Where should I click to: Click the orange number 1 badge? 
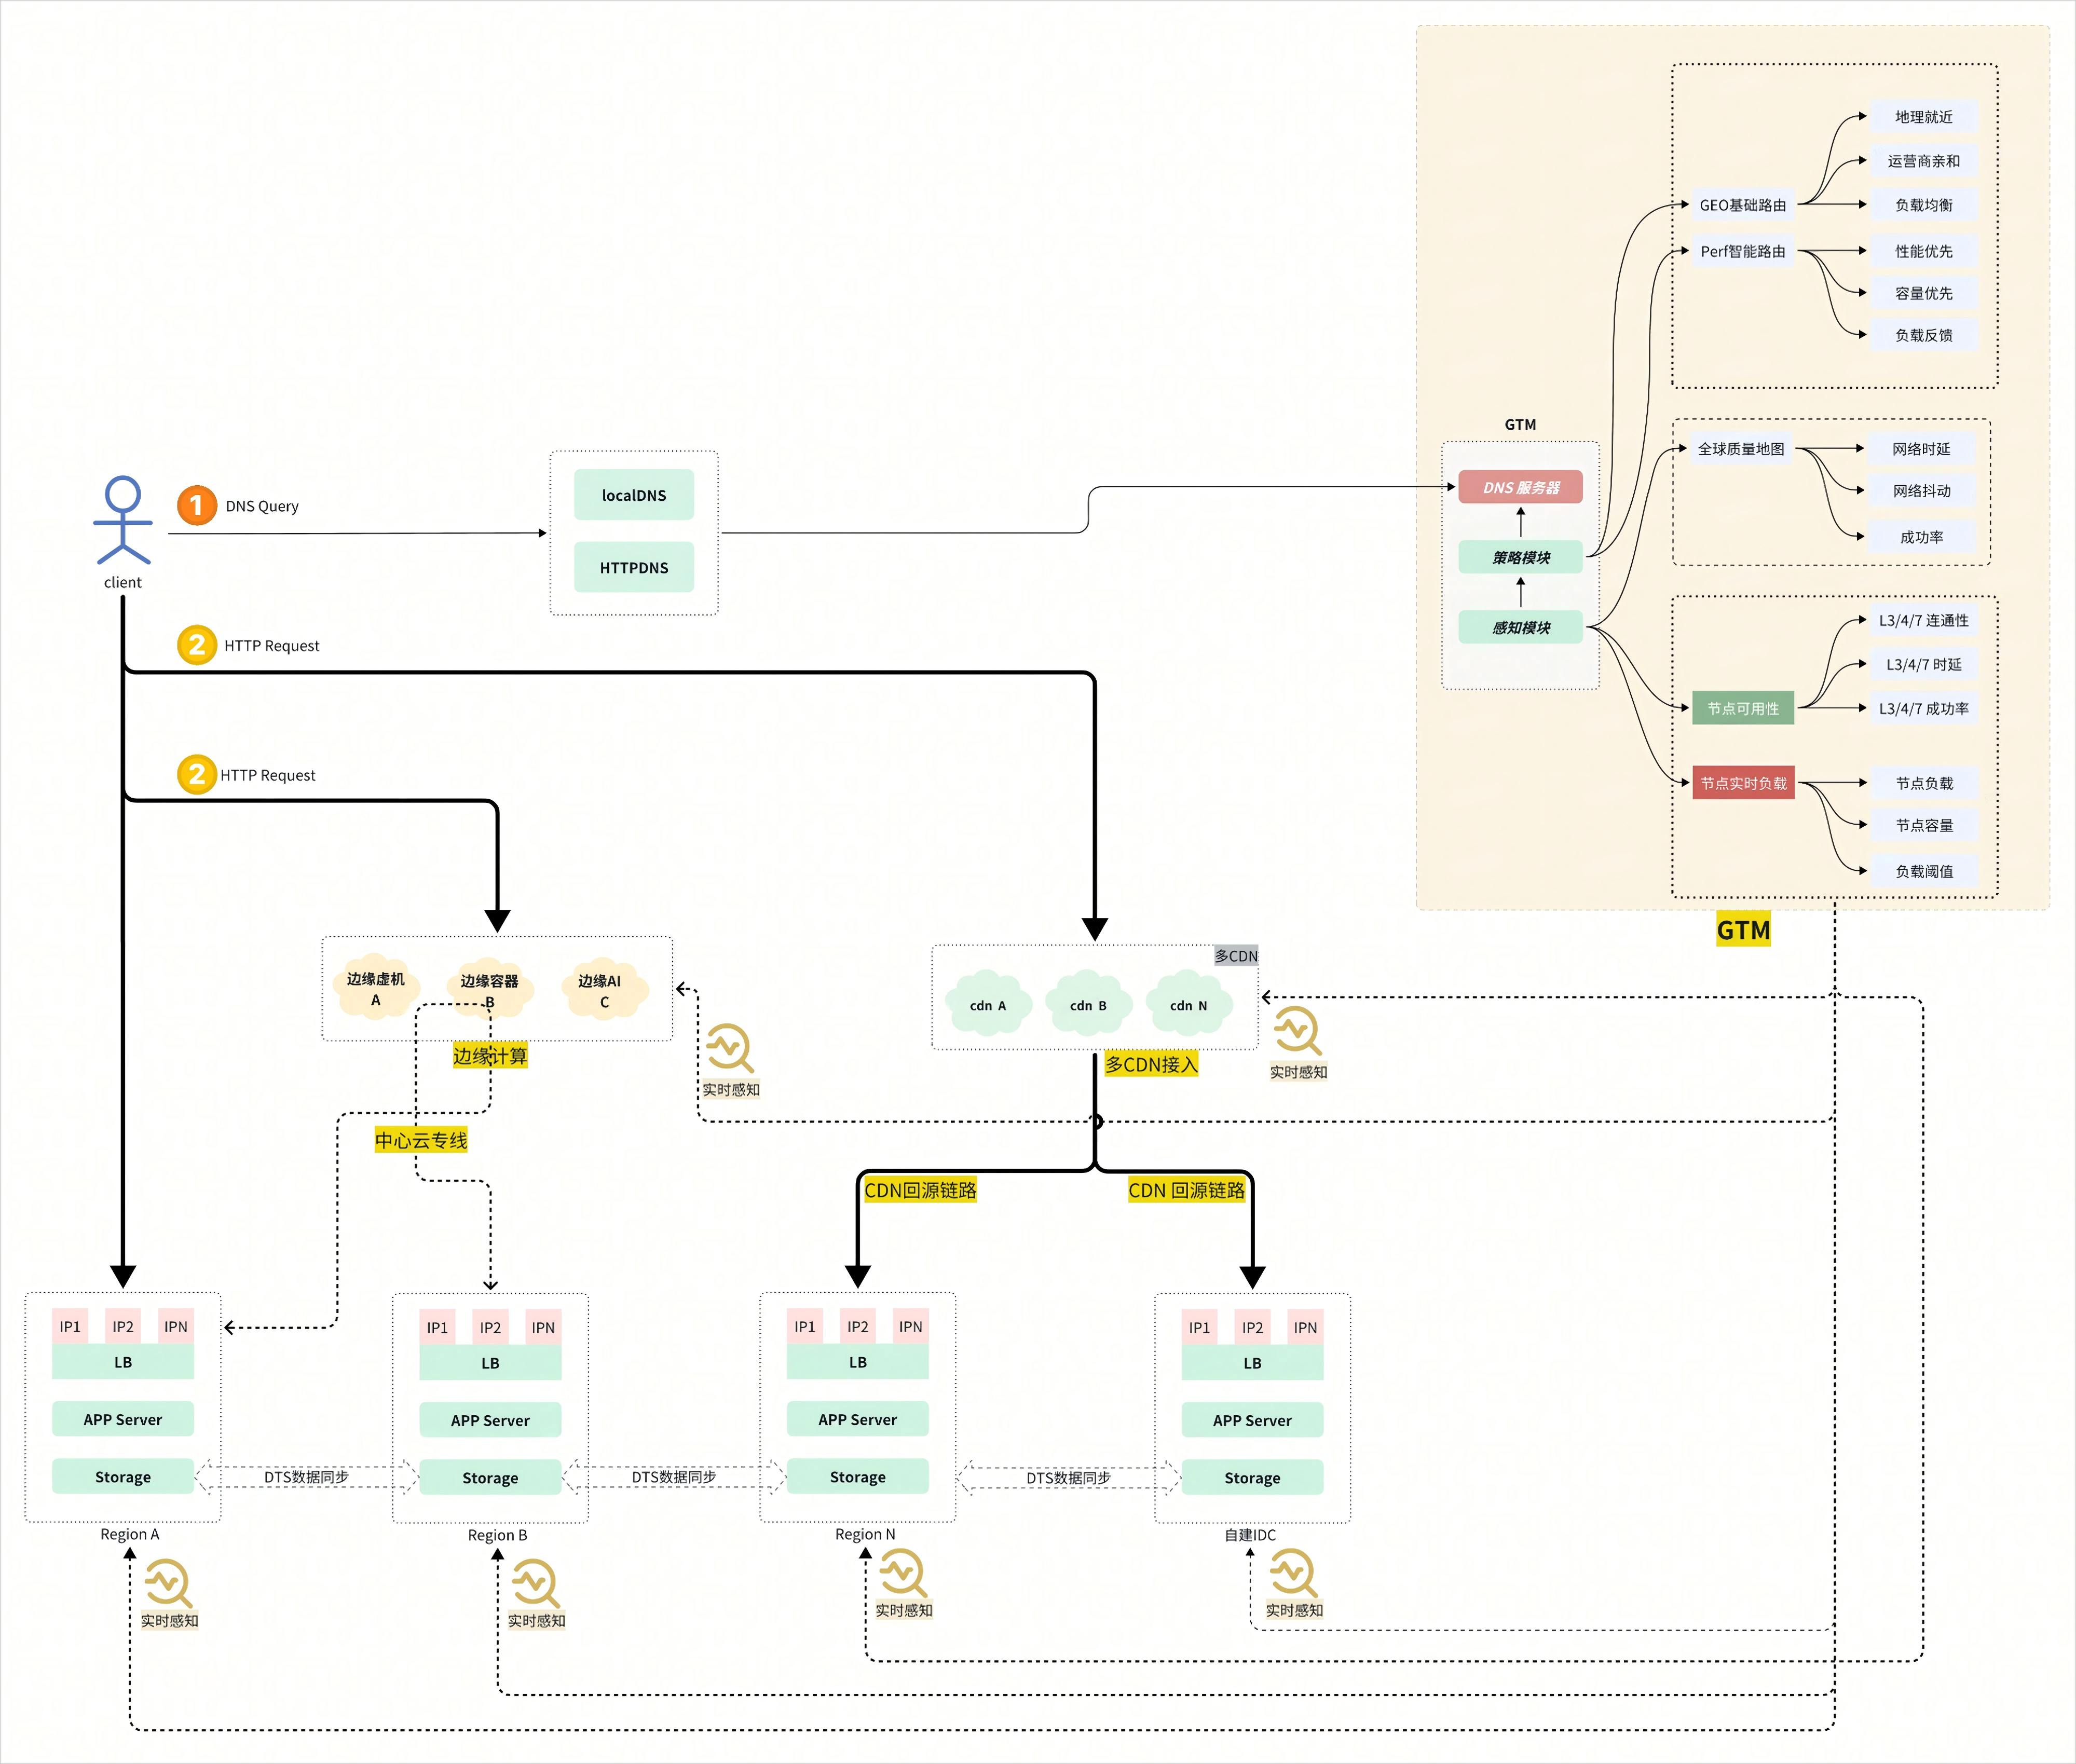pyautogui.click(x=197, y=505)
